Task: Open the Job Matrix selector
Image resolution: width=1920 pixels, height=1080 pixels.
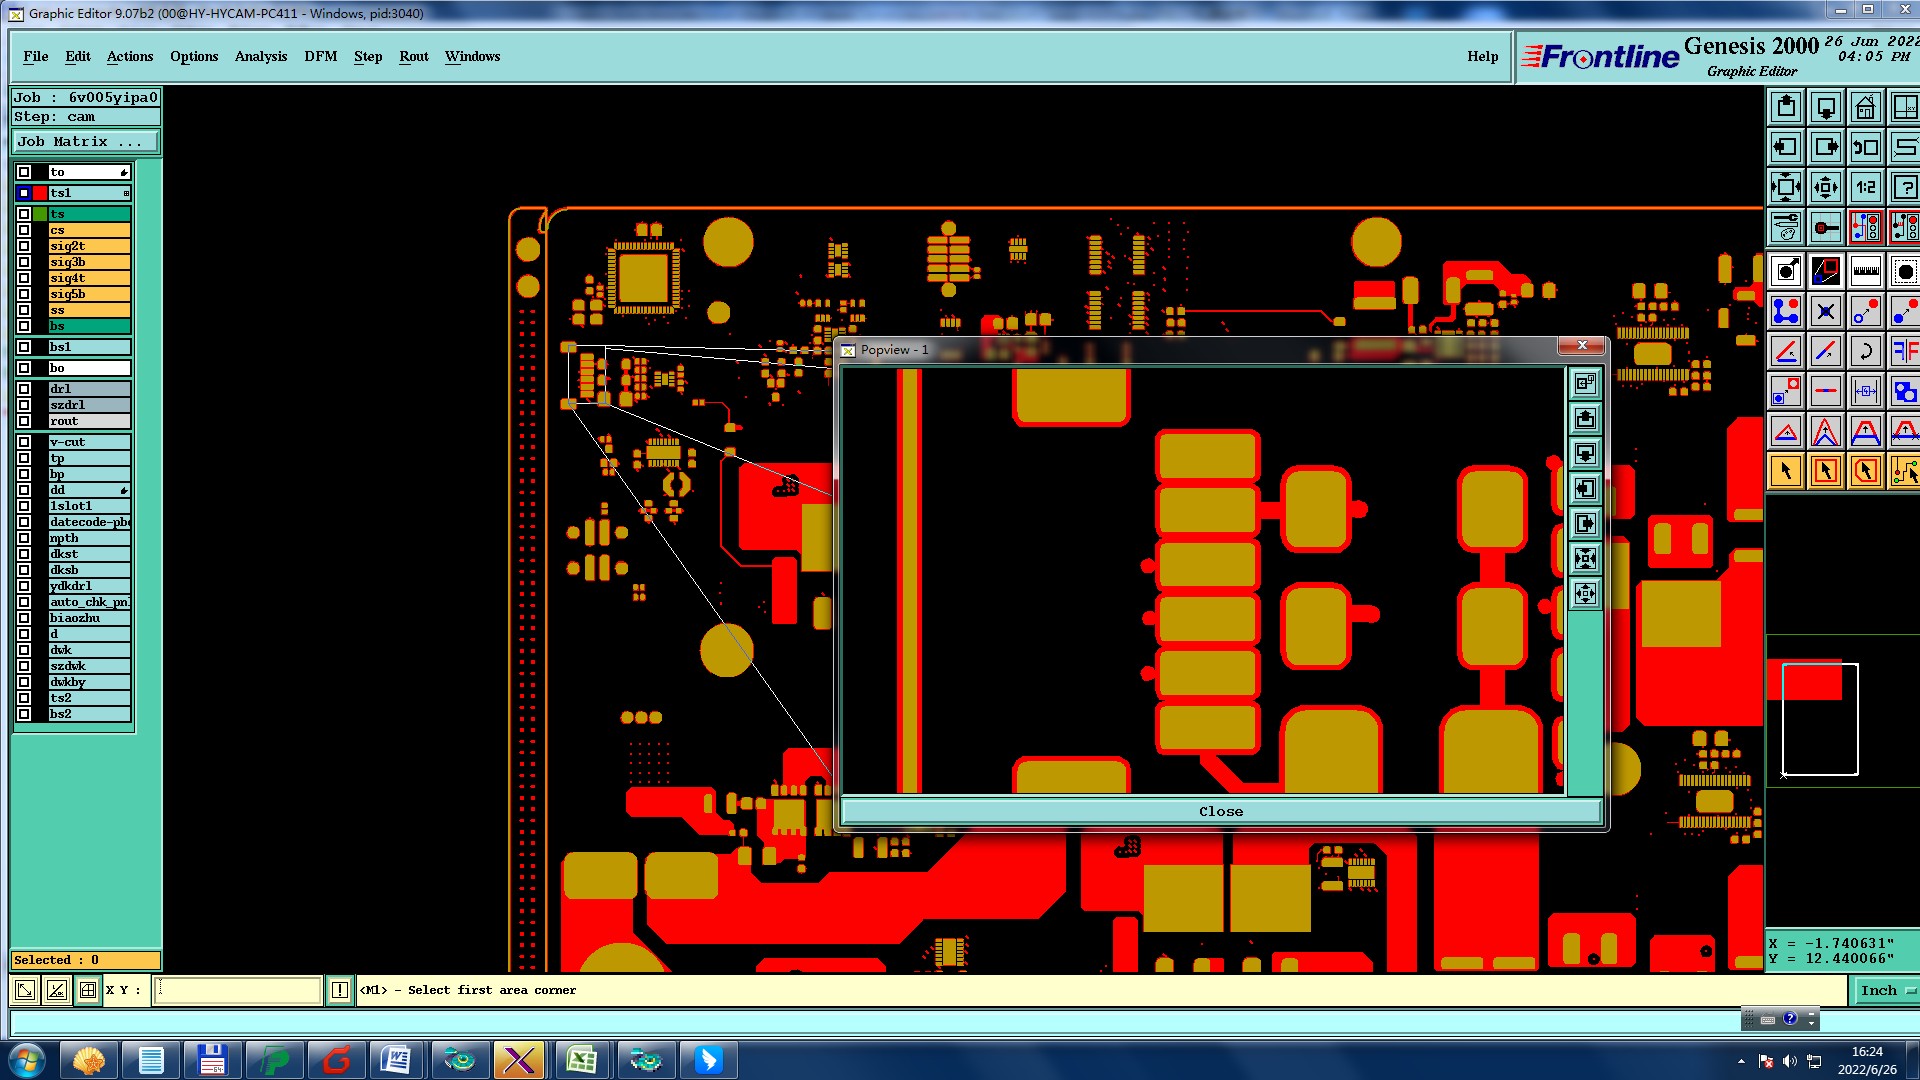Action: (85, 142)
